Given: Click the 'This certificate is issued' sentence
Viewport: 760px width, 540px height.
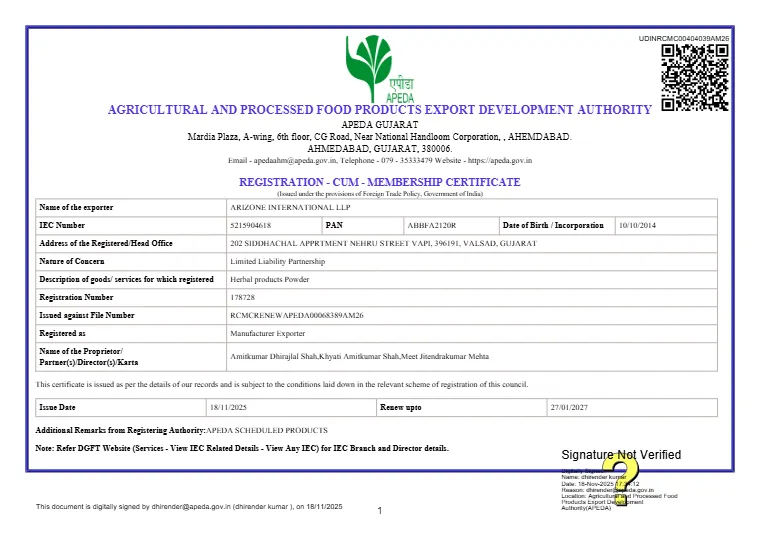Looking at the screenshot, I should coord(282,384).
